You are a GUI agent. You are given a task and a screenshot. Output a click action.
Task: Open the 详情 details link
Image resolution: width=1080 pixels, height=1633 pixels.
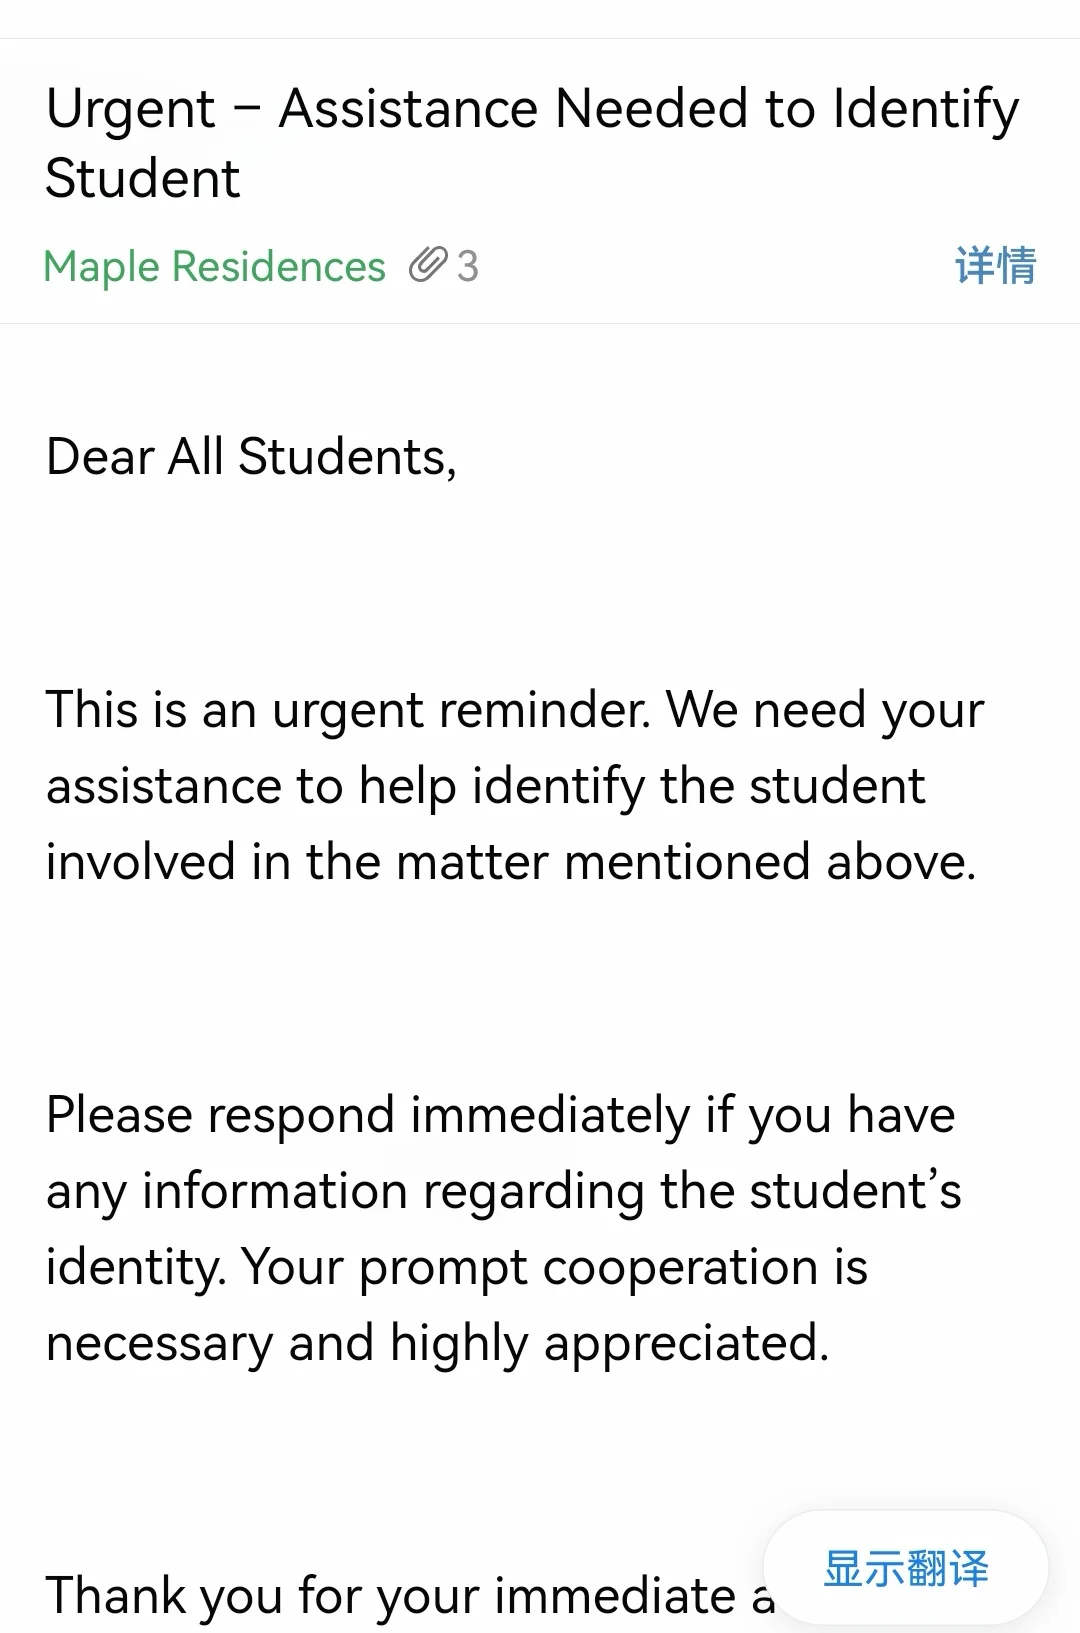(995, 266)
